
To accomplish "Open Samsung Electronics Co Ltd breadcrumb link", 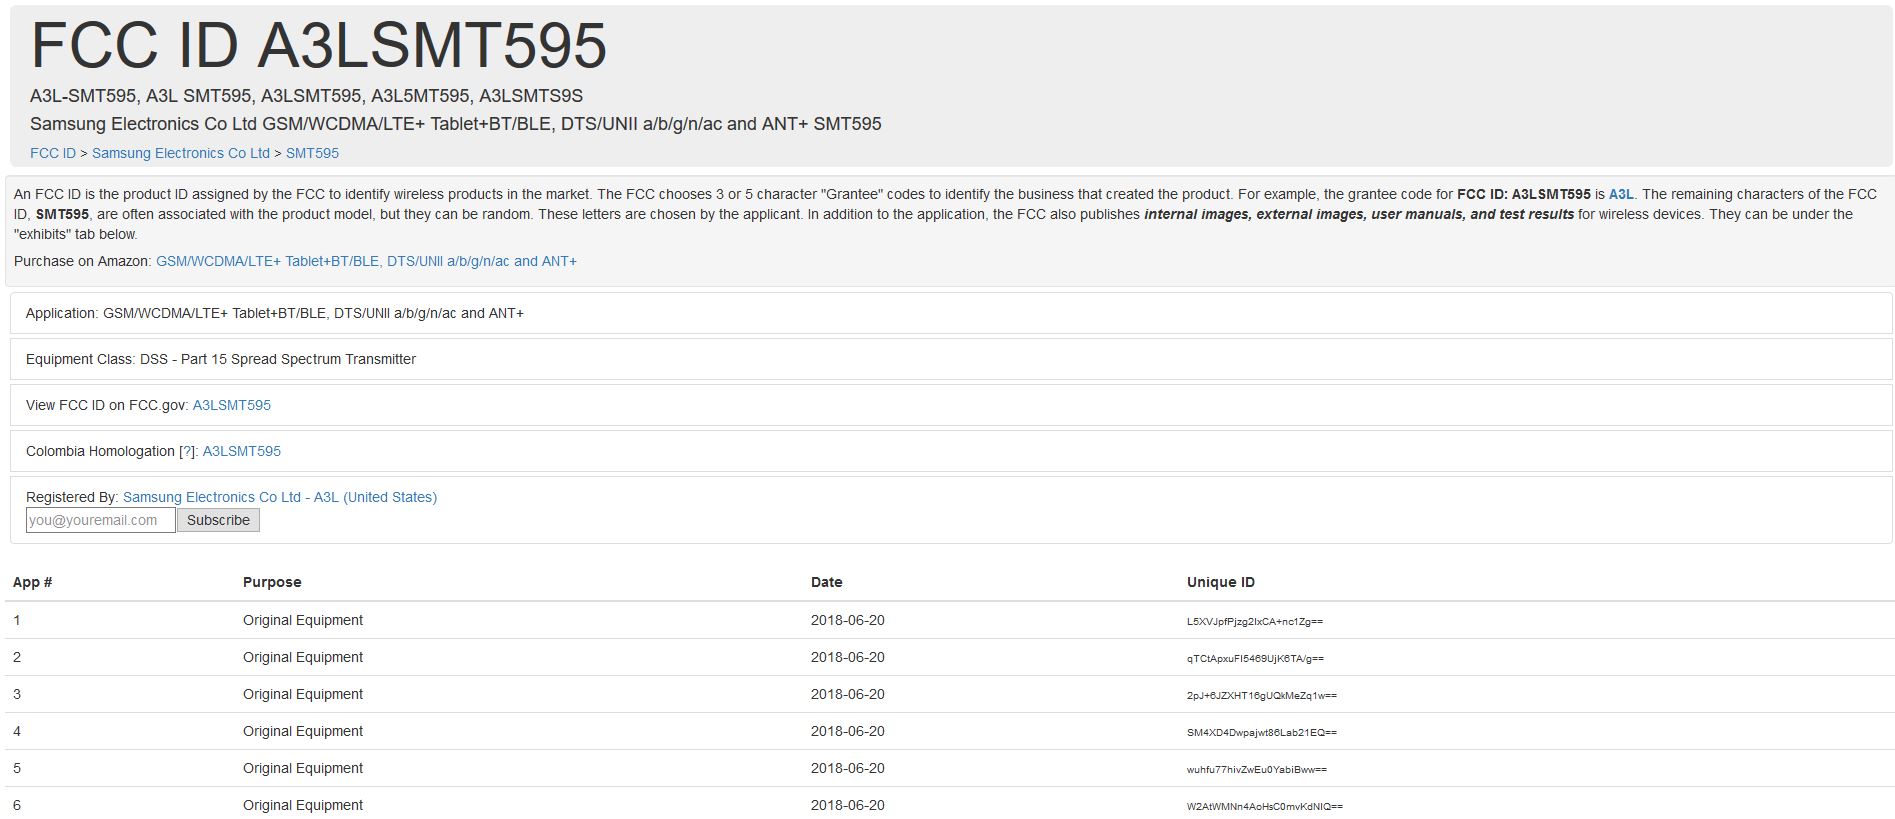I will pyautogui.click(x=180, y=153).
